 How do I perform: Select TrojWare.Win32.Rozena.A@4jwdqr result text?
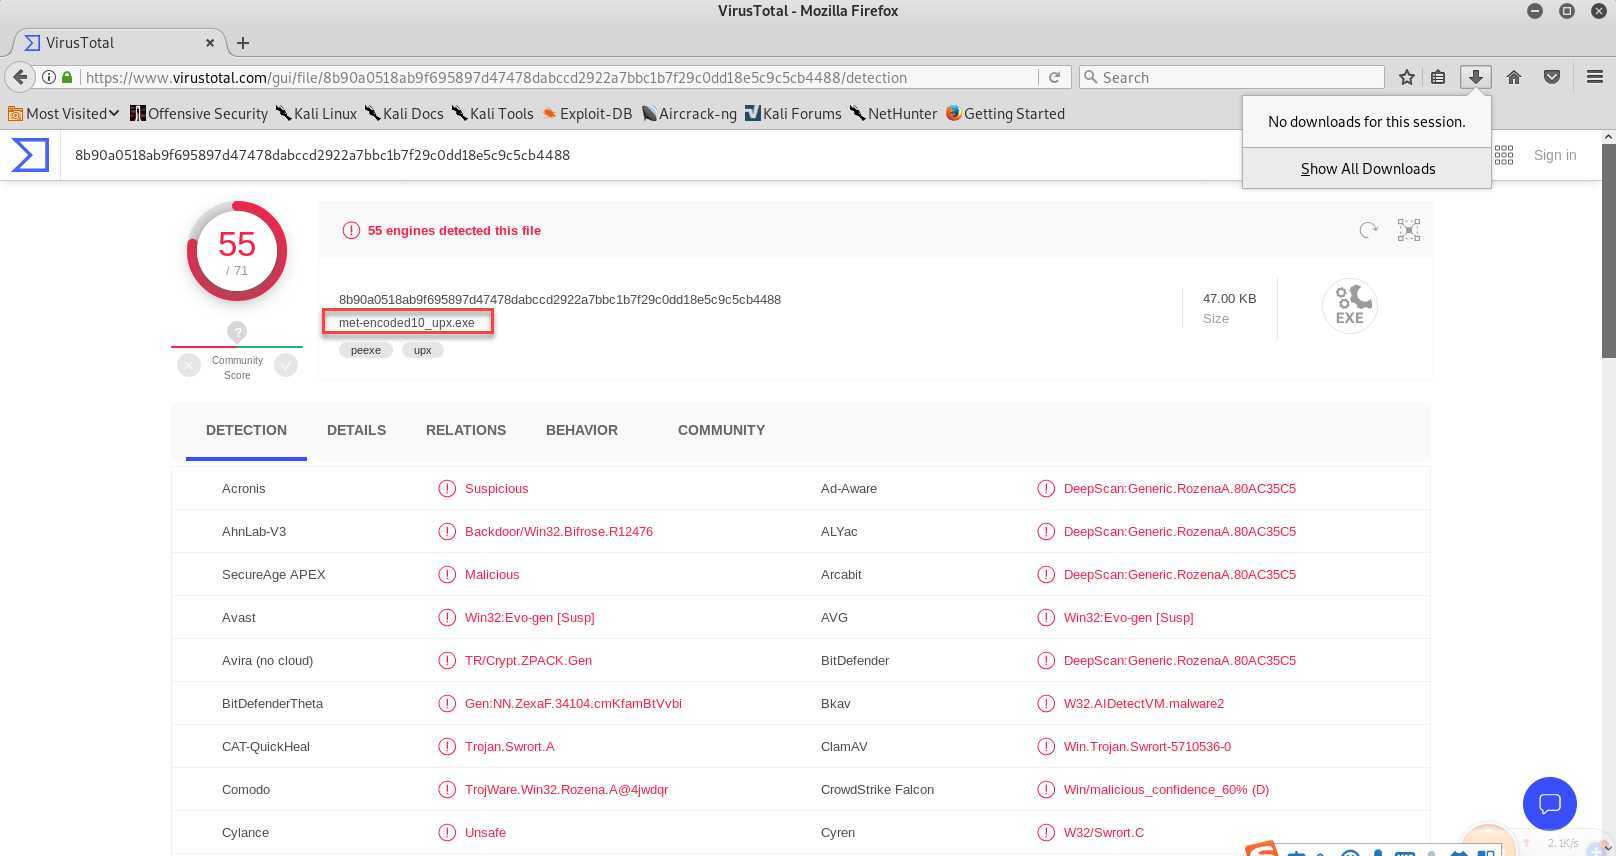566,790
